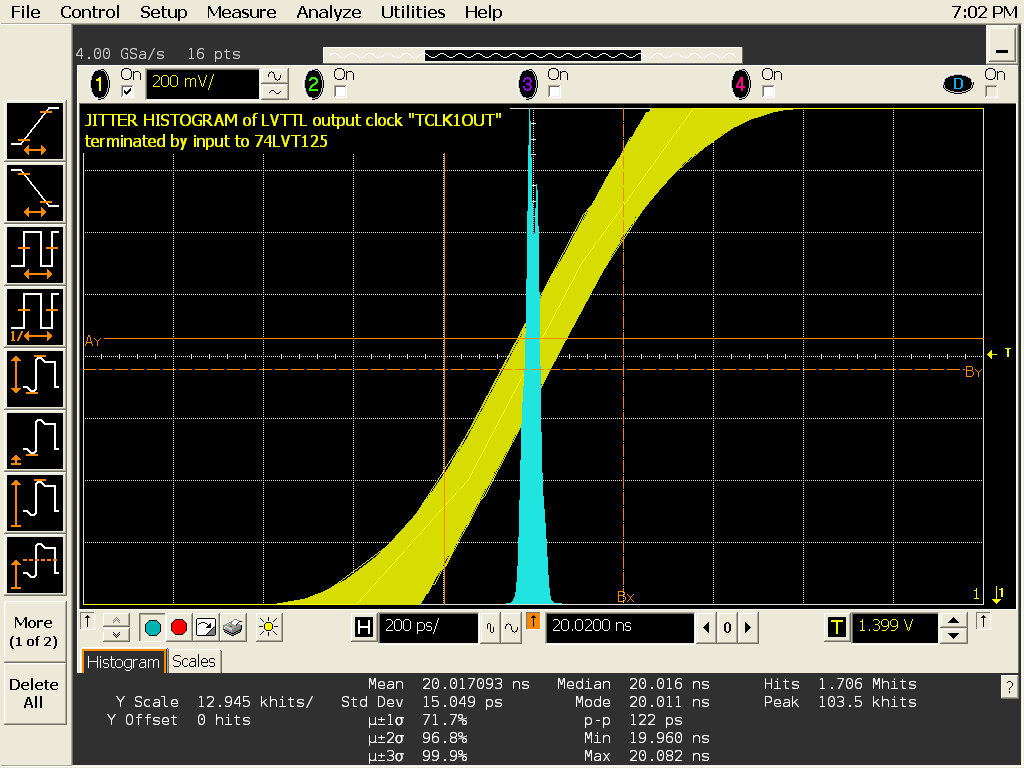Click the Delete All measurements button
Screen dimensions: 1024x768
pos(34,694)
